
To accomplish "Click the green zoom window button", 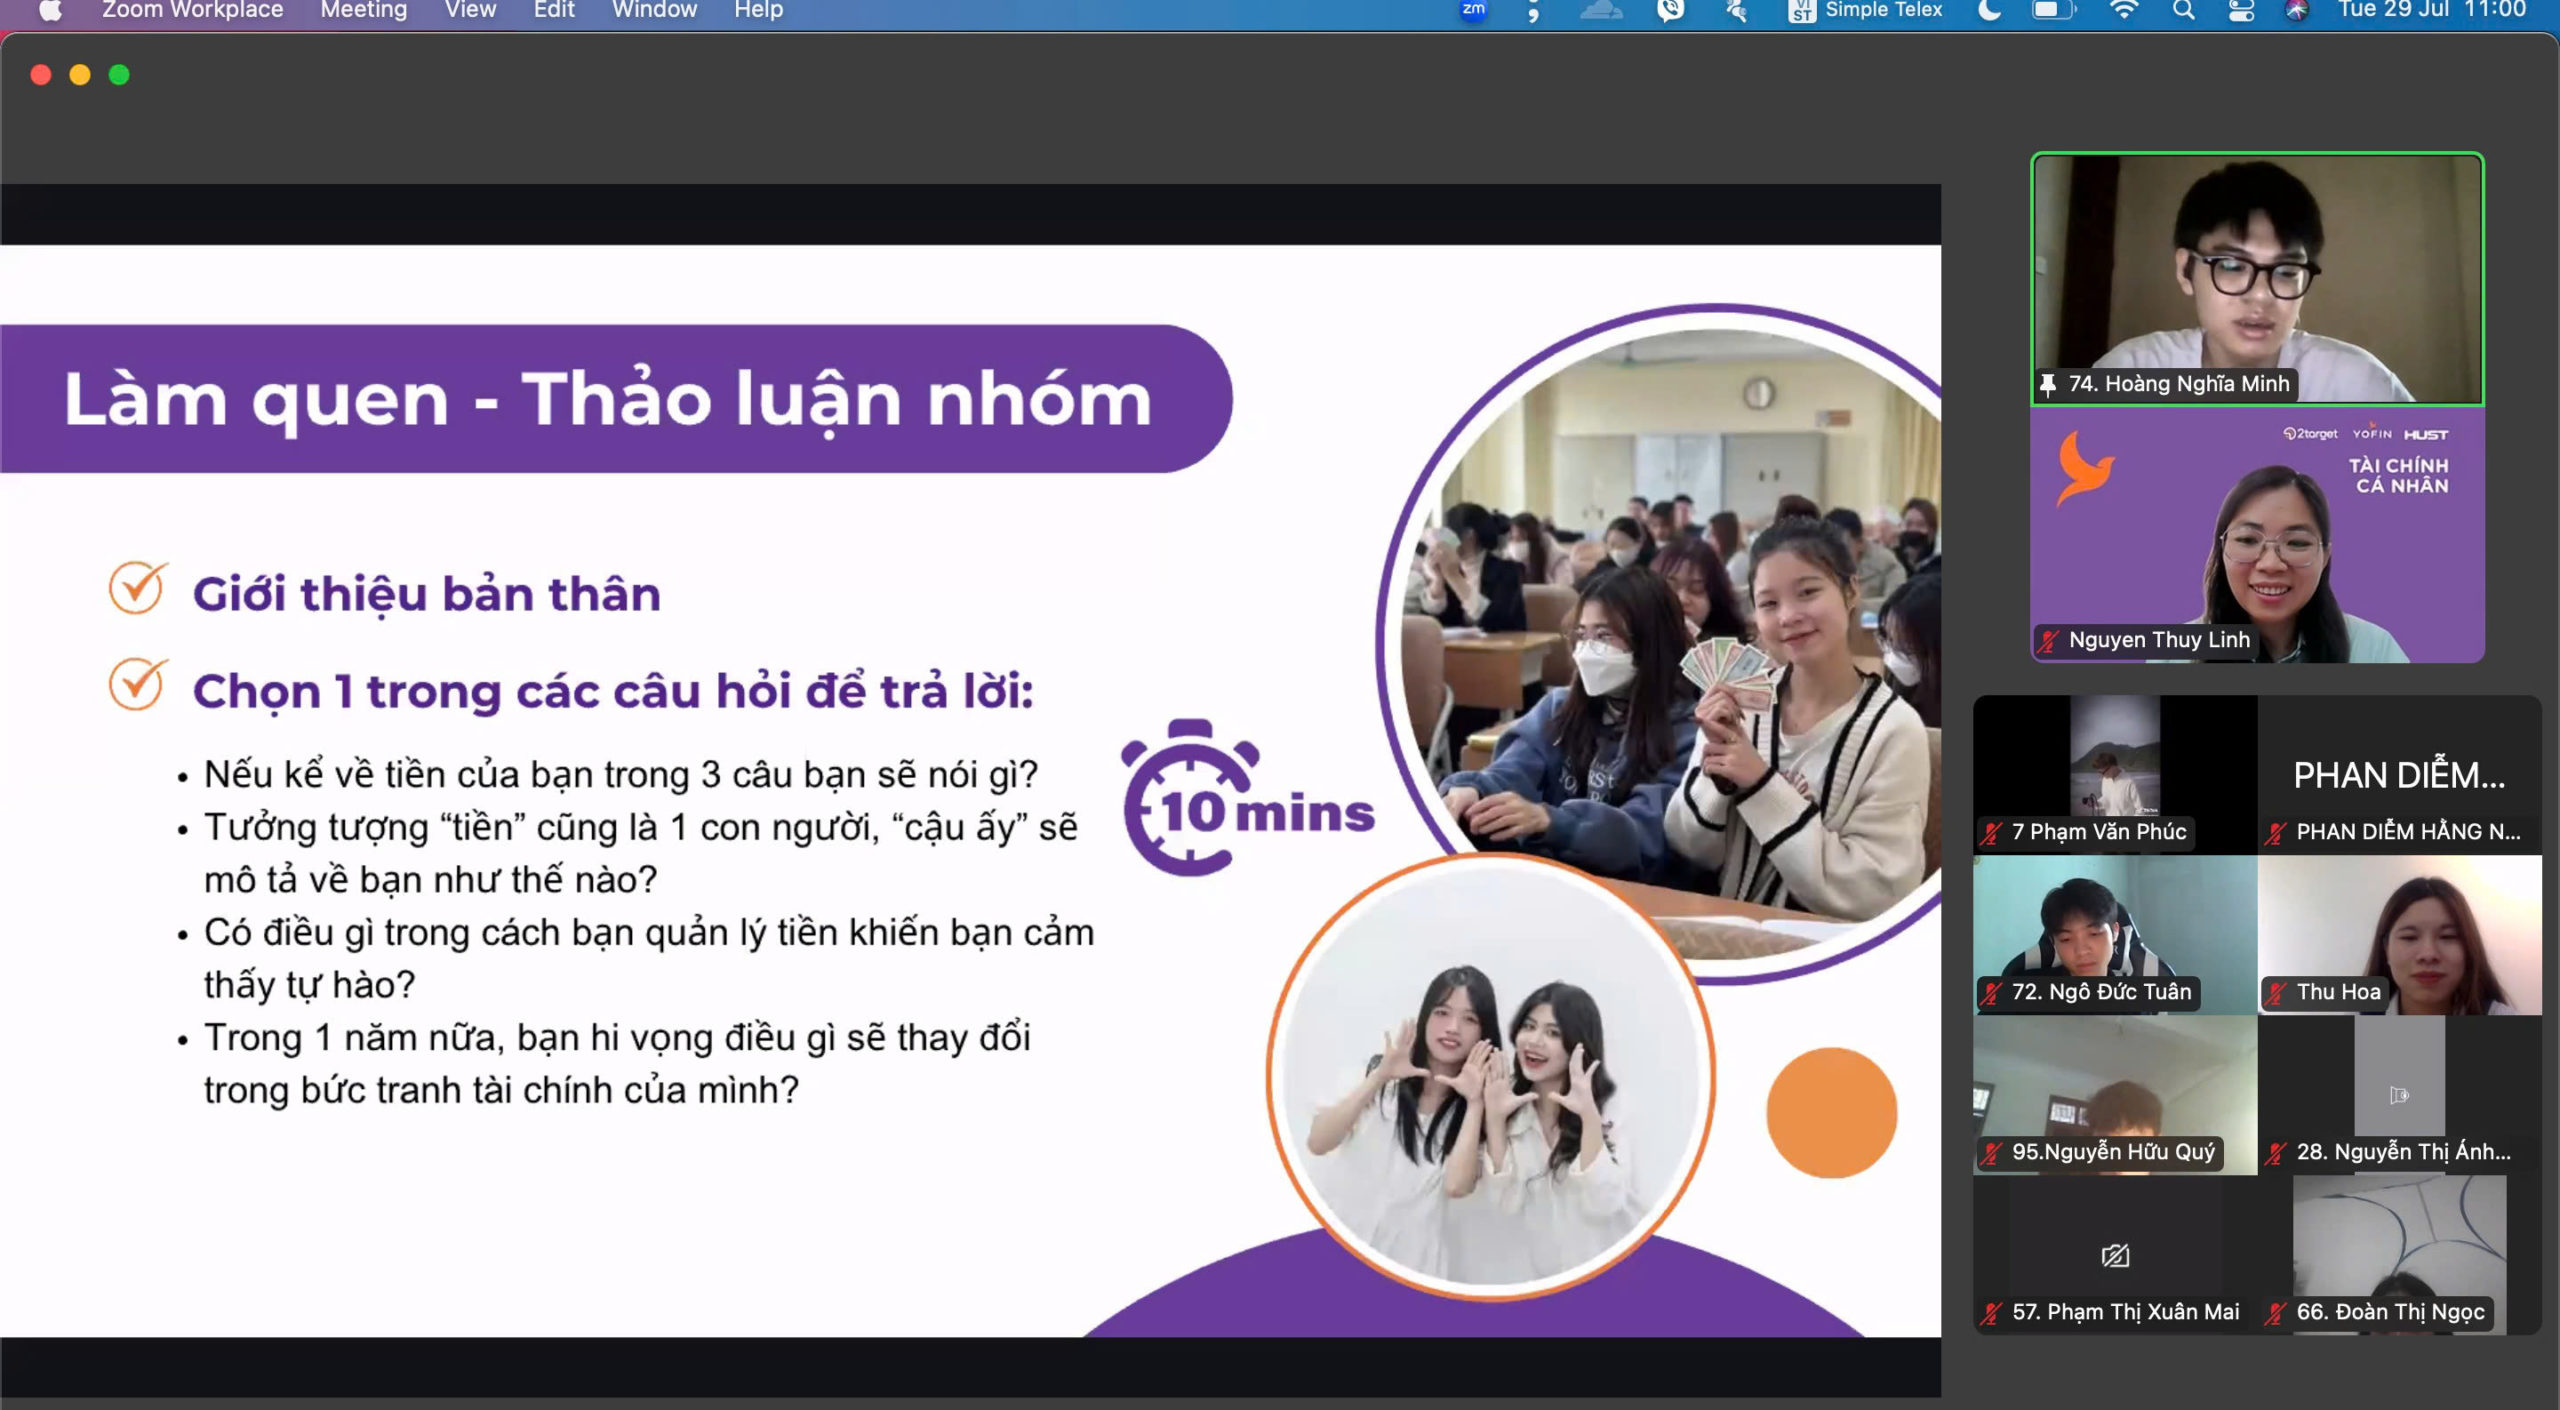I will point(119,75).
